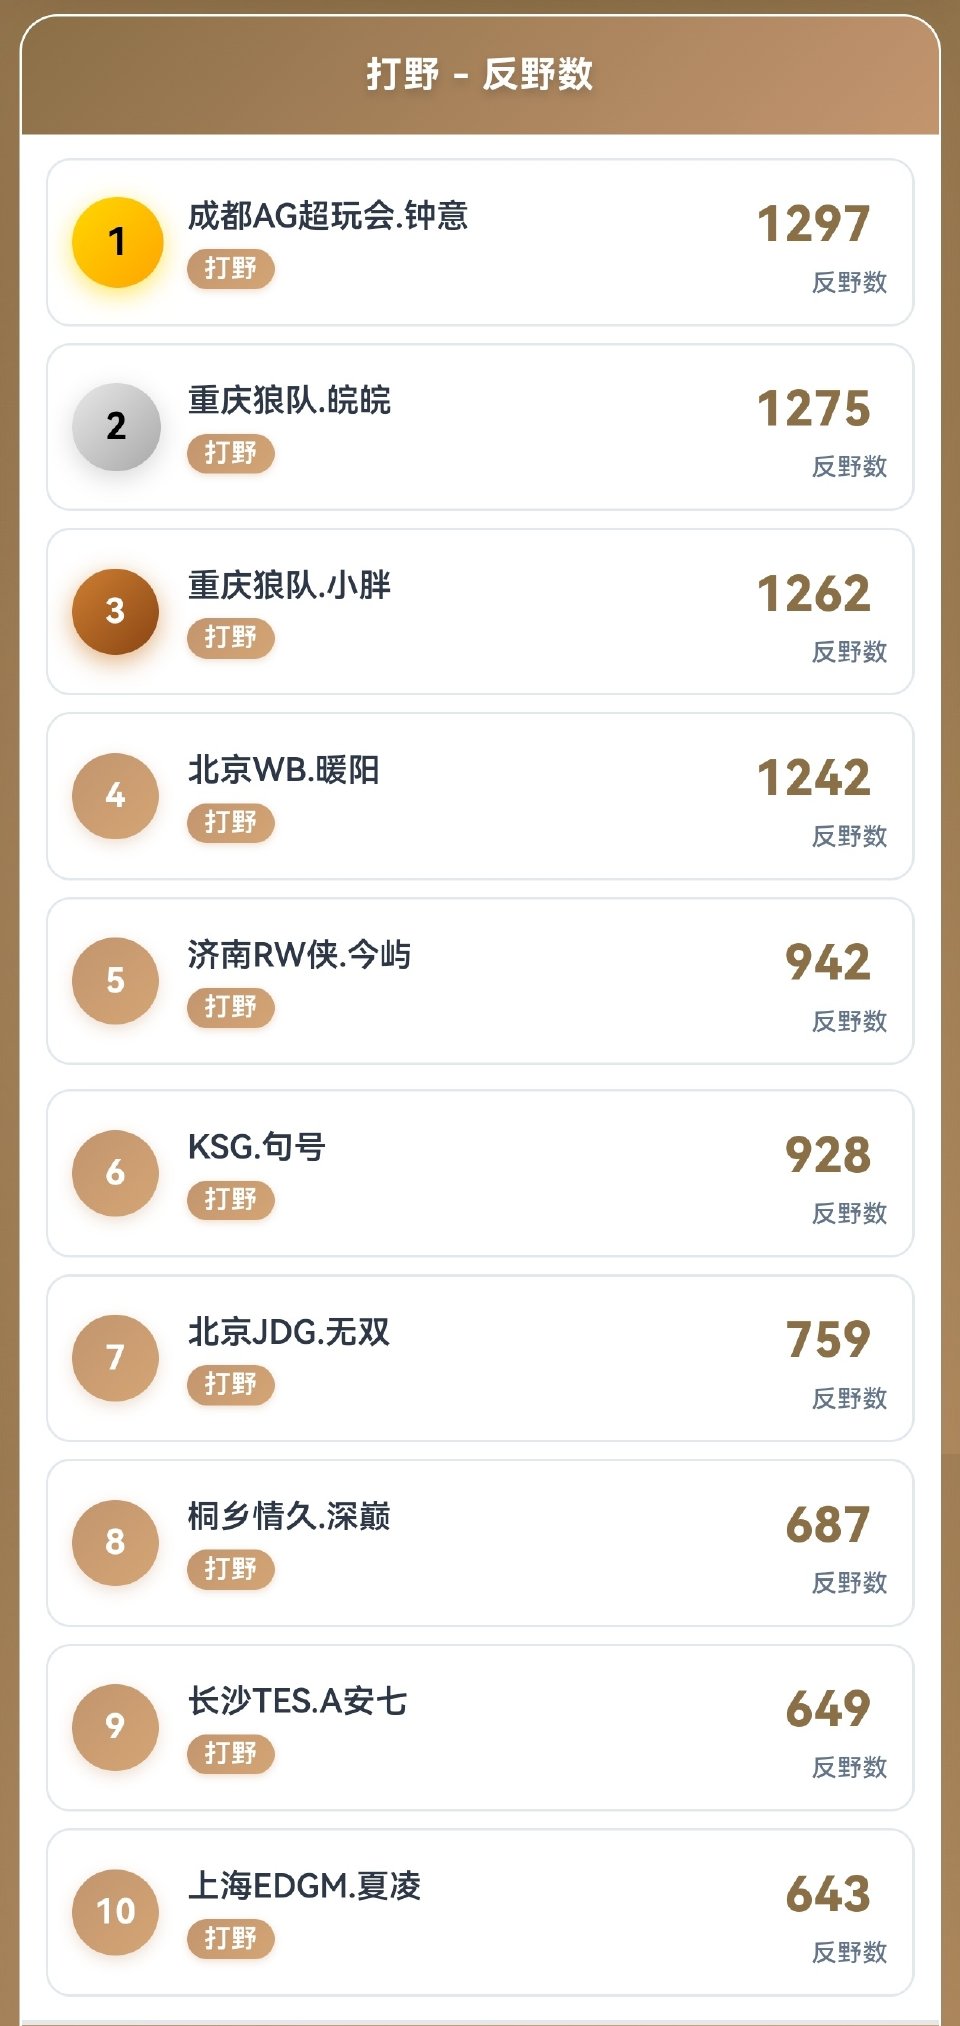Viewport: 960px width, 2026px height.
Task: Click the 打野 tag under 北京JDG.无双
Action: click(x=231, y=1385)
